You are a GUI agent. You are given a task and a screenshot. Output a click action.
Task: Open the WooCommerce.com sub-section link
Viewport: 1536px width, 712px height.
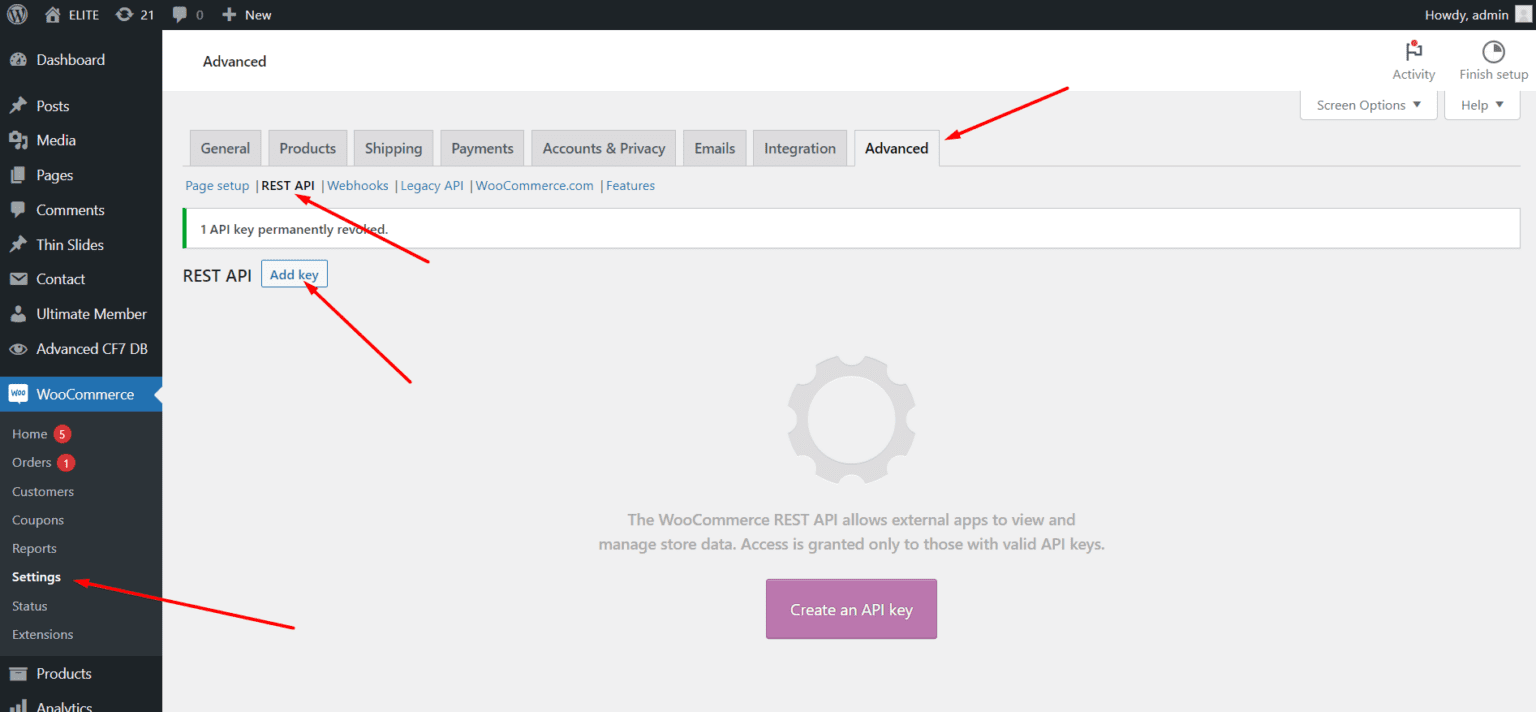534,186
